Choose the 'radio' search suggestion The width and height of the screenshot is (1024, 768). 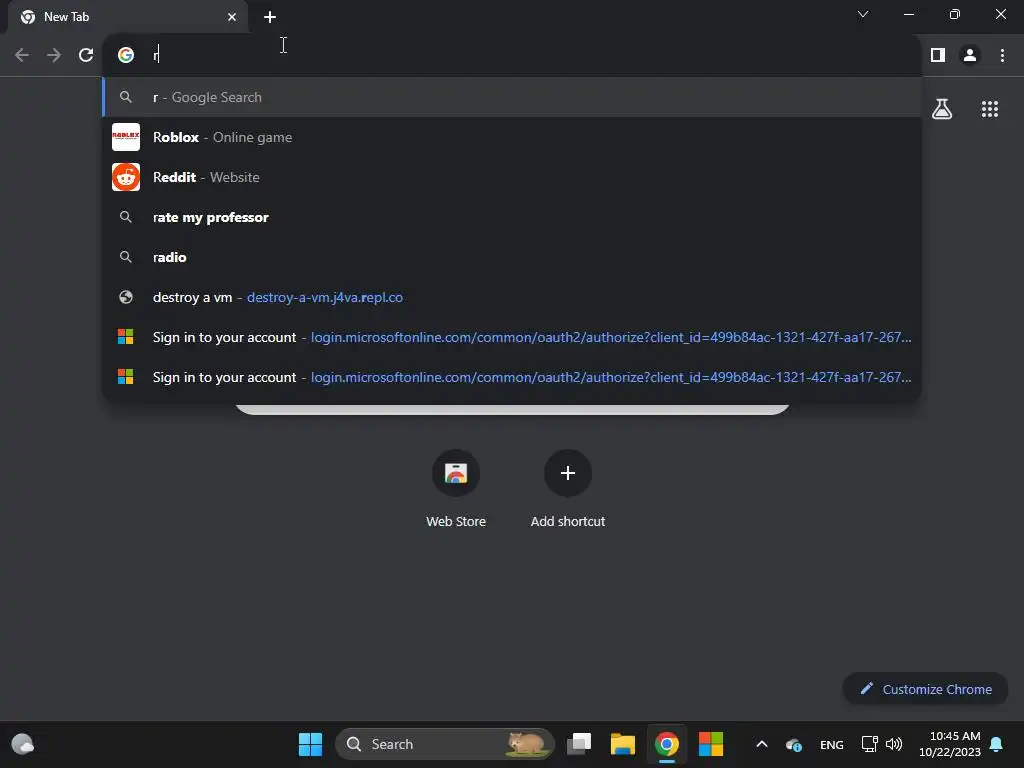pos(512,257)
